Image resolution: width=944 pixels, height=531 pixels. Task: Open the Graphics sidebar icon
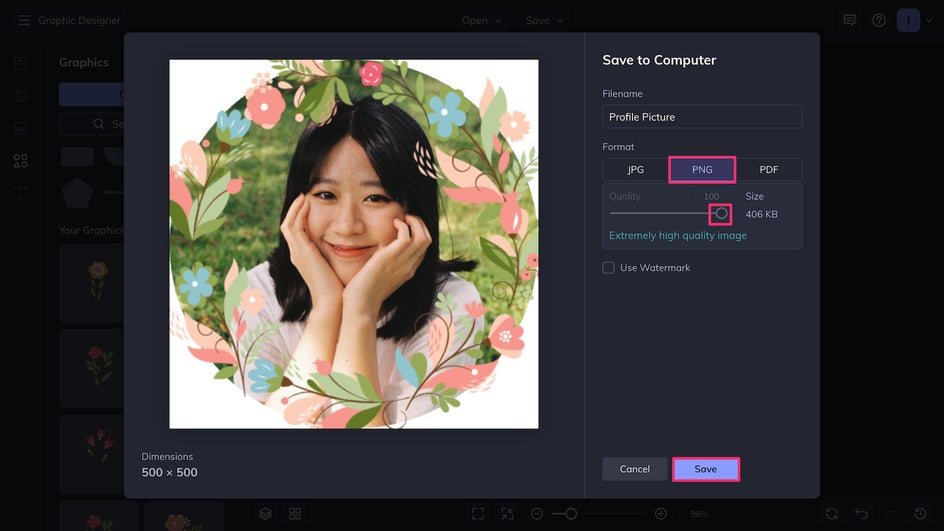click(20, 160)
